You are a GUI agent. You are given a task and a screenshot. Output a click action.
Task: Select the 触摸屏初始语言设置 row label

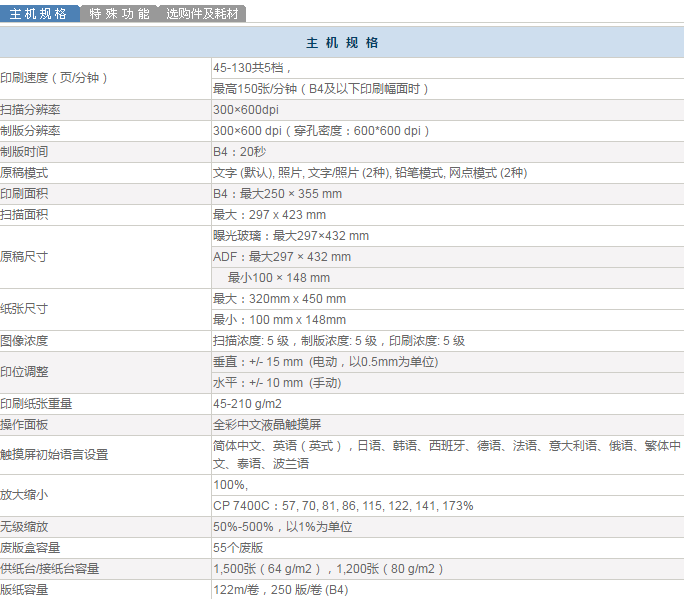(x=54, y=455)
